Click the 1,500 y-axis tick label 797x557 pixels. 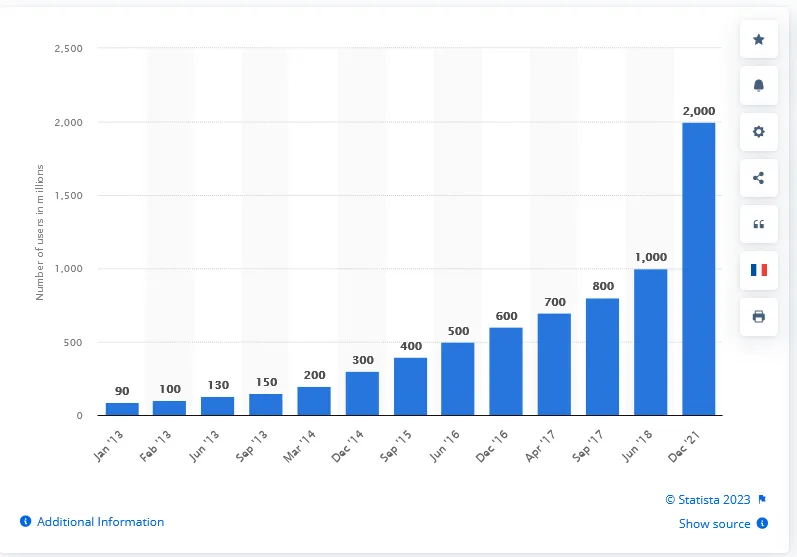coord(68,196)
